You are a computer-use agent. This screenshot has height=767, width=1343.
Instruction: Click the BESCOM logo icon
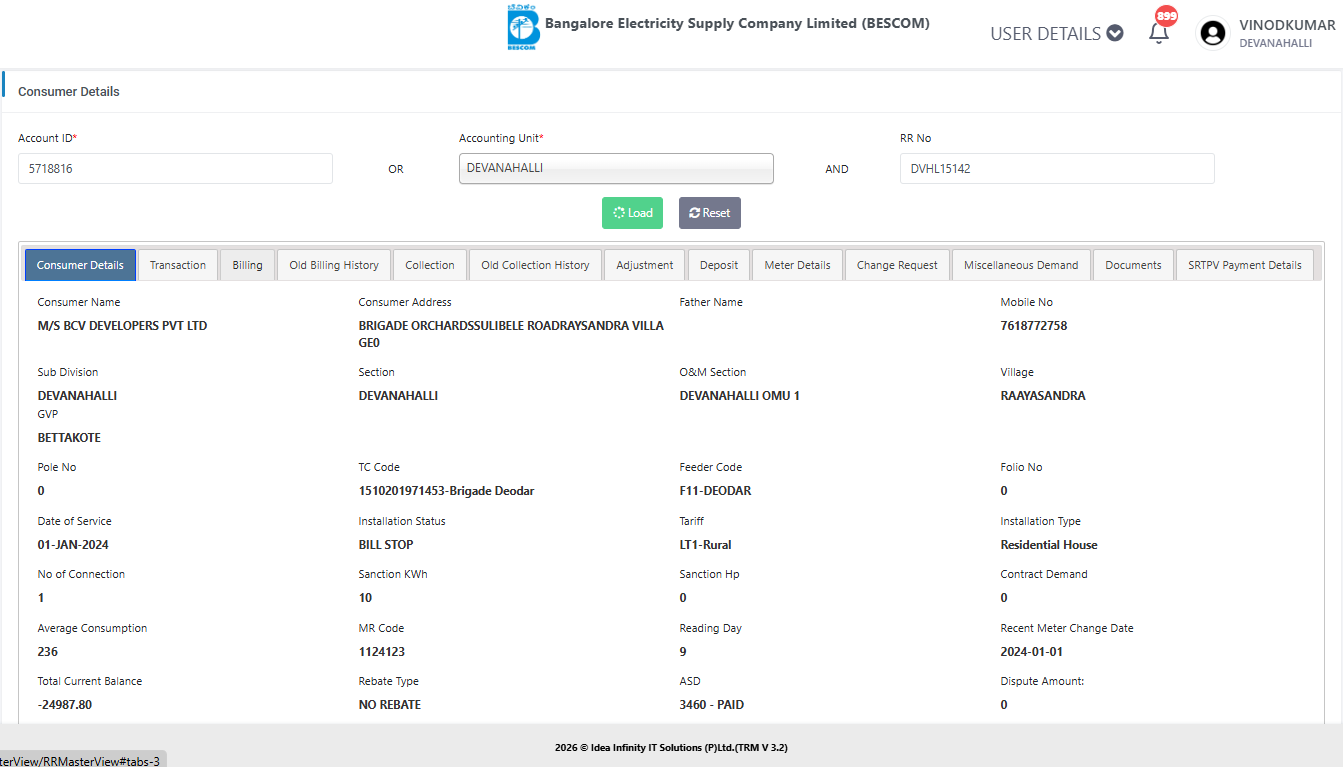[x=522, y=27]
